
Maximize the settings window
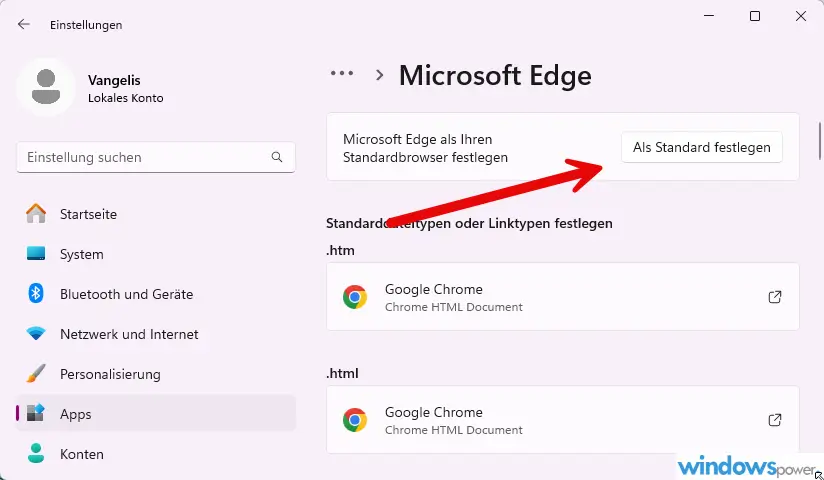click(755, 16)
